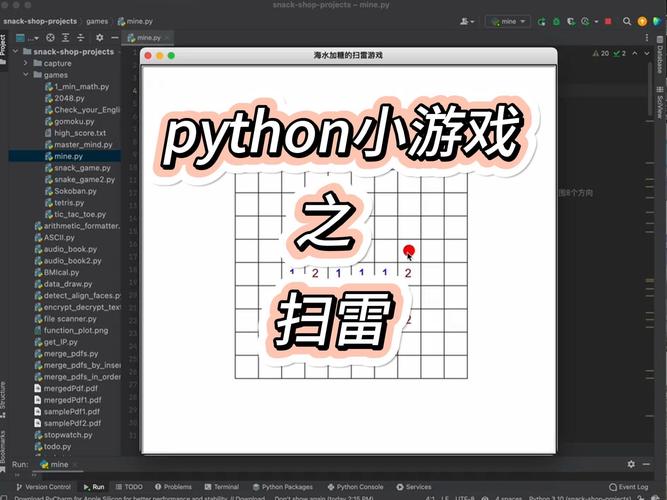Image resolution: width=667 pixels, height=500 pixels.
Task: Collapse the snack-shop-projects root folder
Action: tap(15, 51)
